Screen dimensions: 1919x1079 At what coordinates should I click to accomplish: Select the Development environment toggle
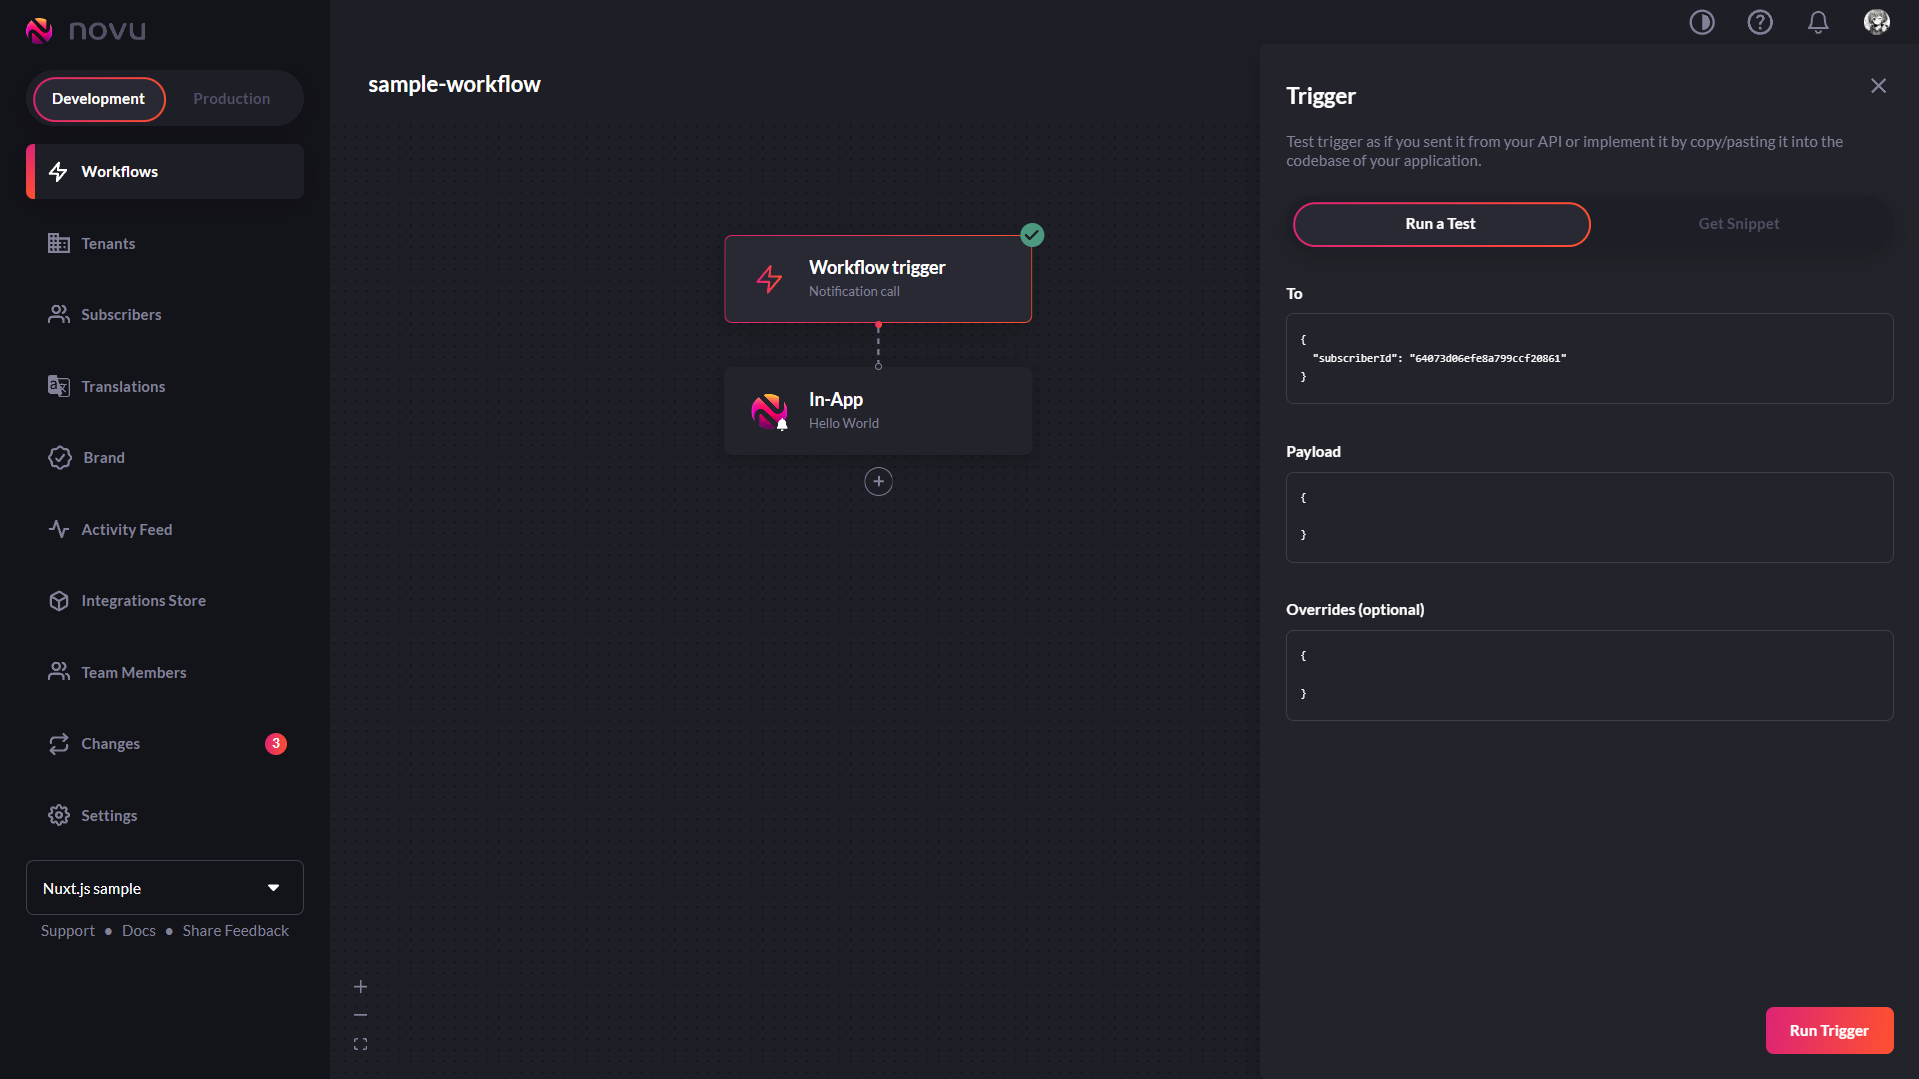98,98
